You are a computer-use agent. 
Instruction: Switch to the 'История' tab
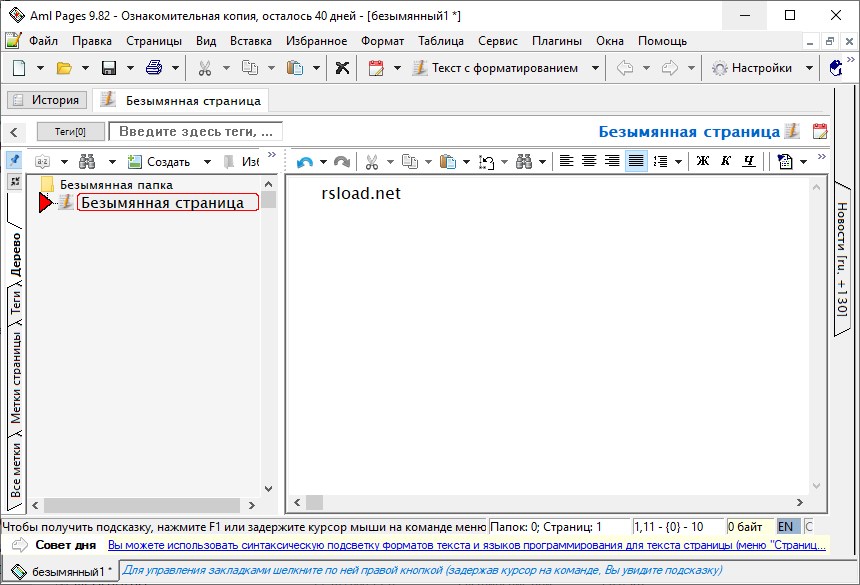click(x=45, y=100)
